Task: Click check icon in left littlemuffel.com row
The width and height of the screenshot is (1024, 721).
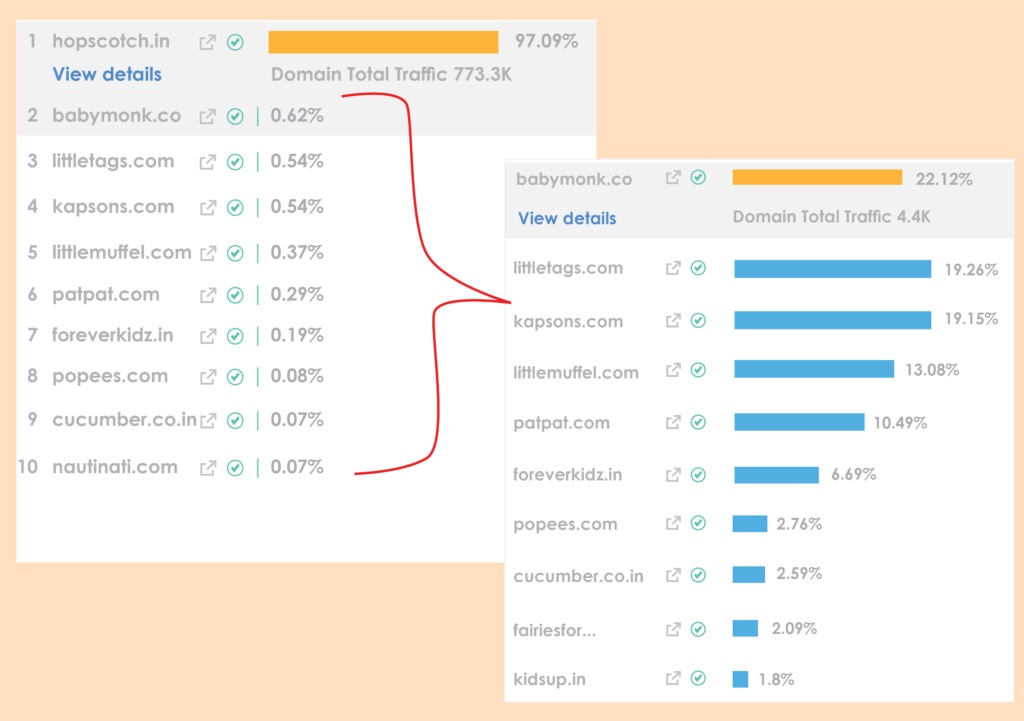Action: click(235, 253)
